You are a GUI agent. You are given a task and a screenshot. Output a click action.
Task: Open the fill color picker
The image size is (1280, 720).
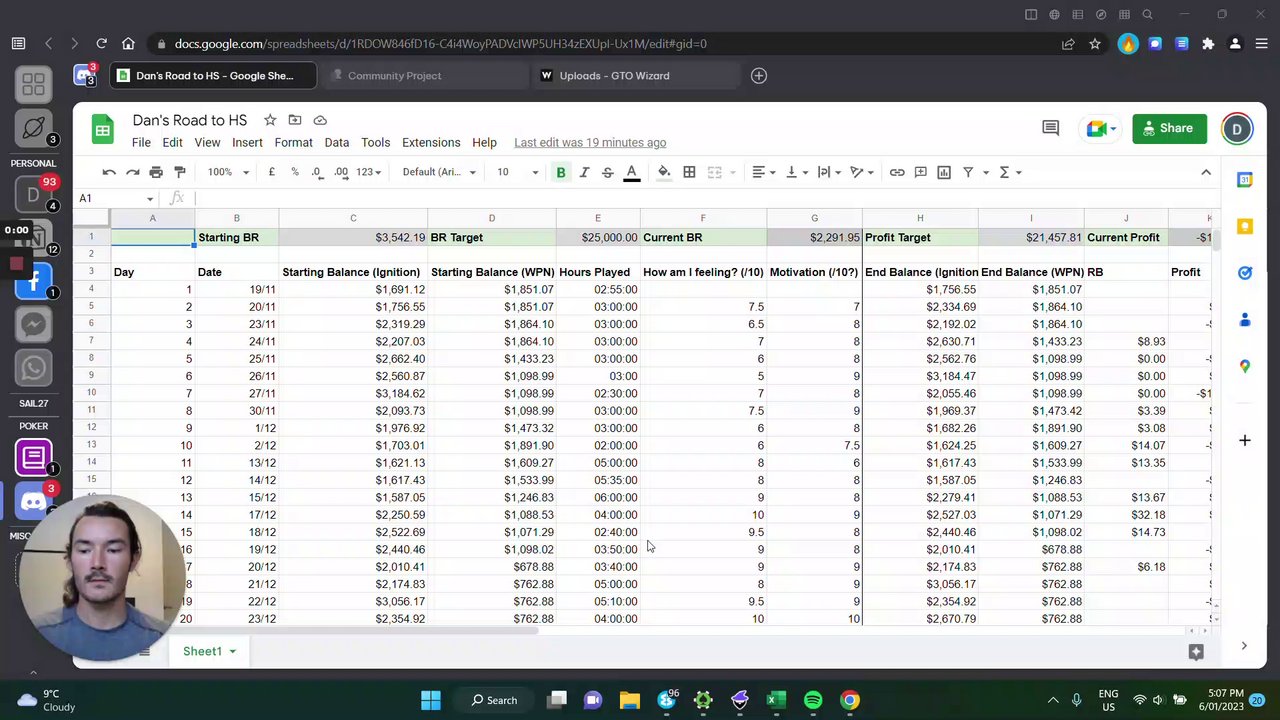[x=664, y=172]
